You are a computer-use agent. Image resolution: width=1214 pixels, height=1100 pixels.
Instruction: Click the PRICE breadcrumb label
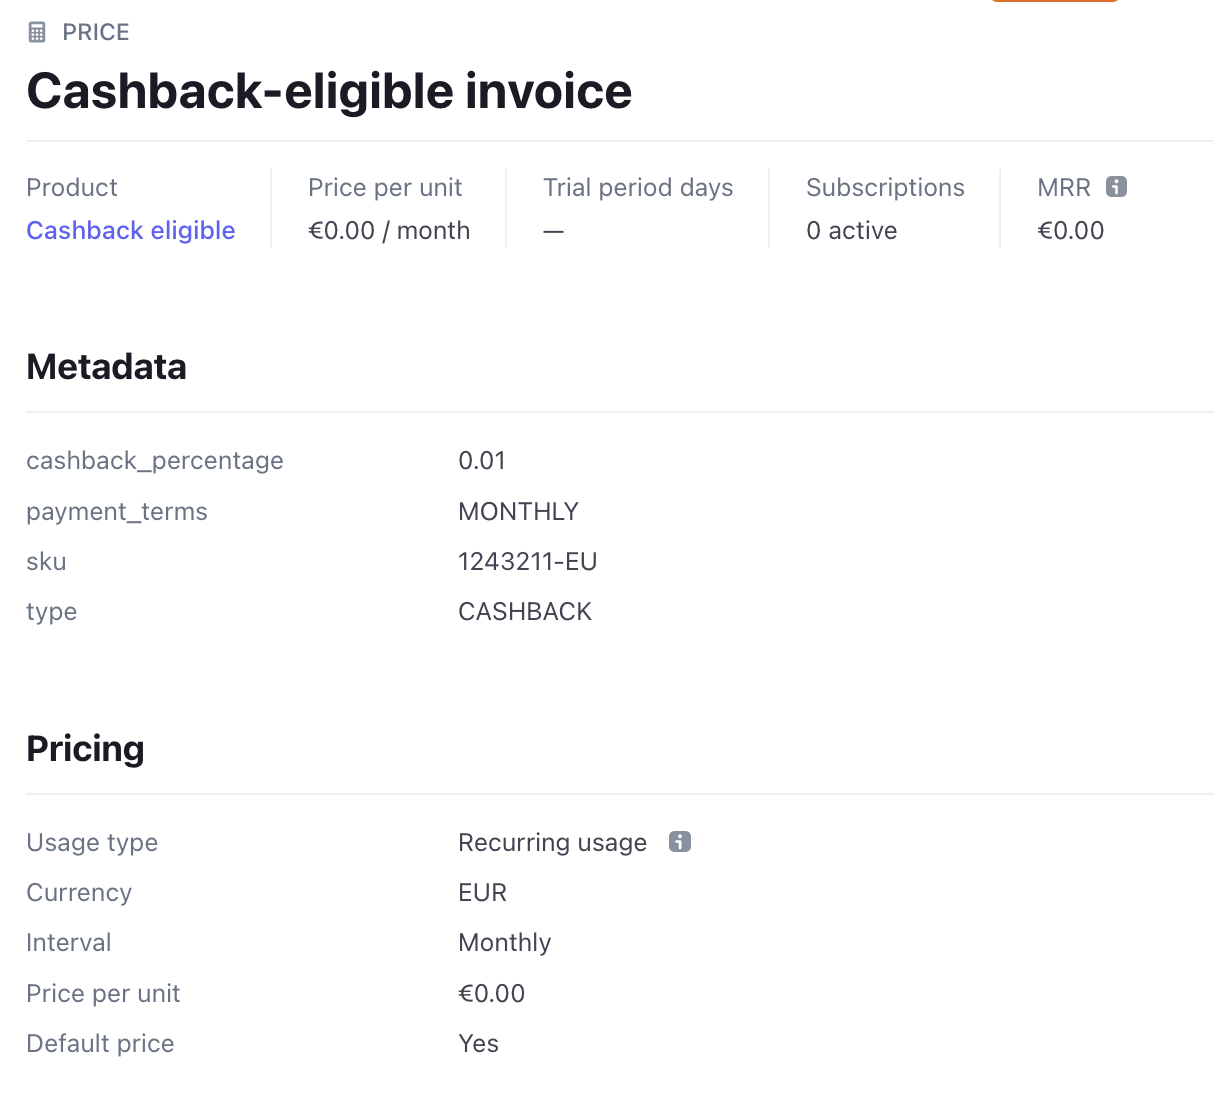tap(98, 31)
